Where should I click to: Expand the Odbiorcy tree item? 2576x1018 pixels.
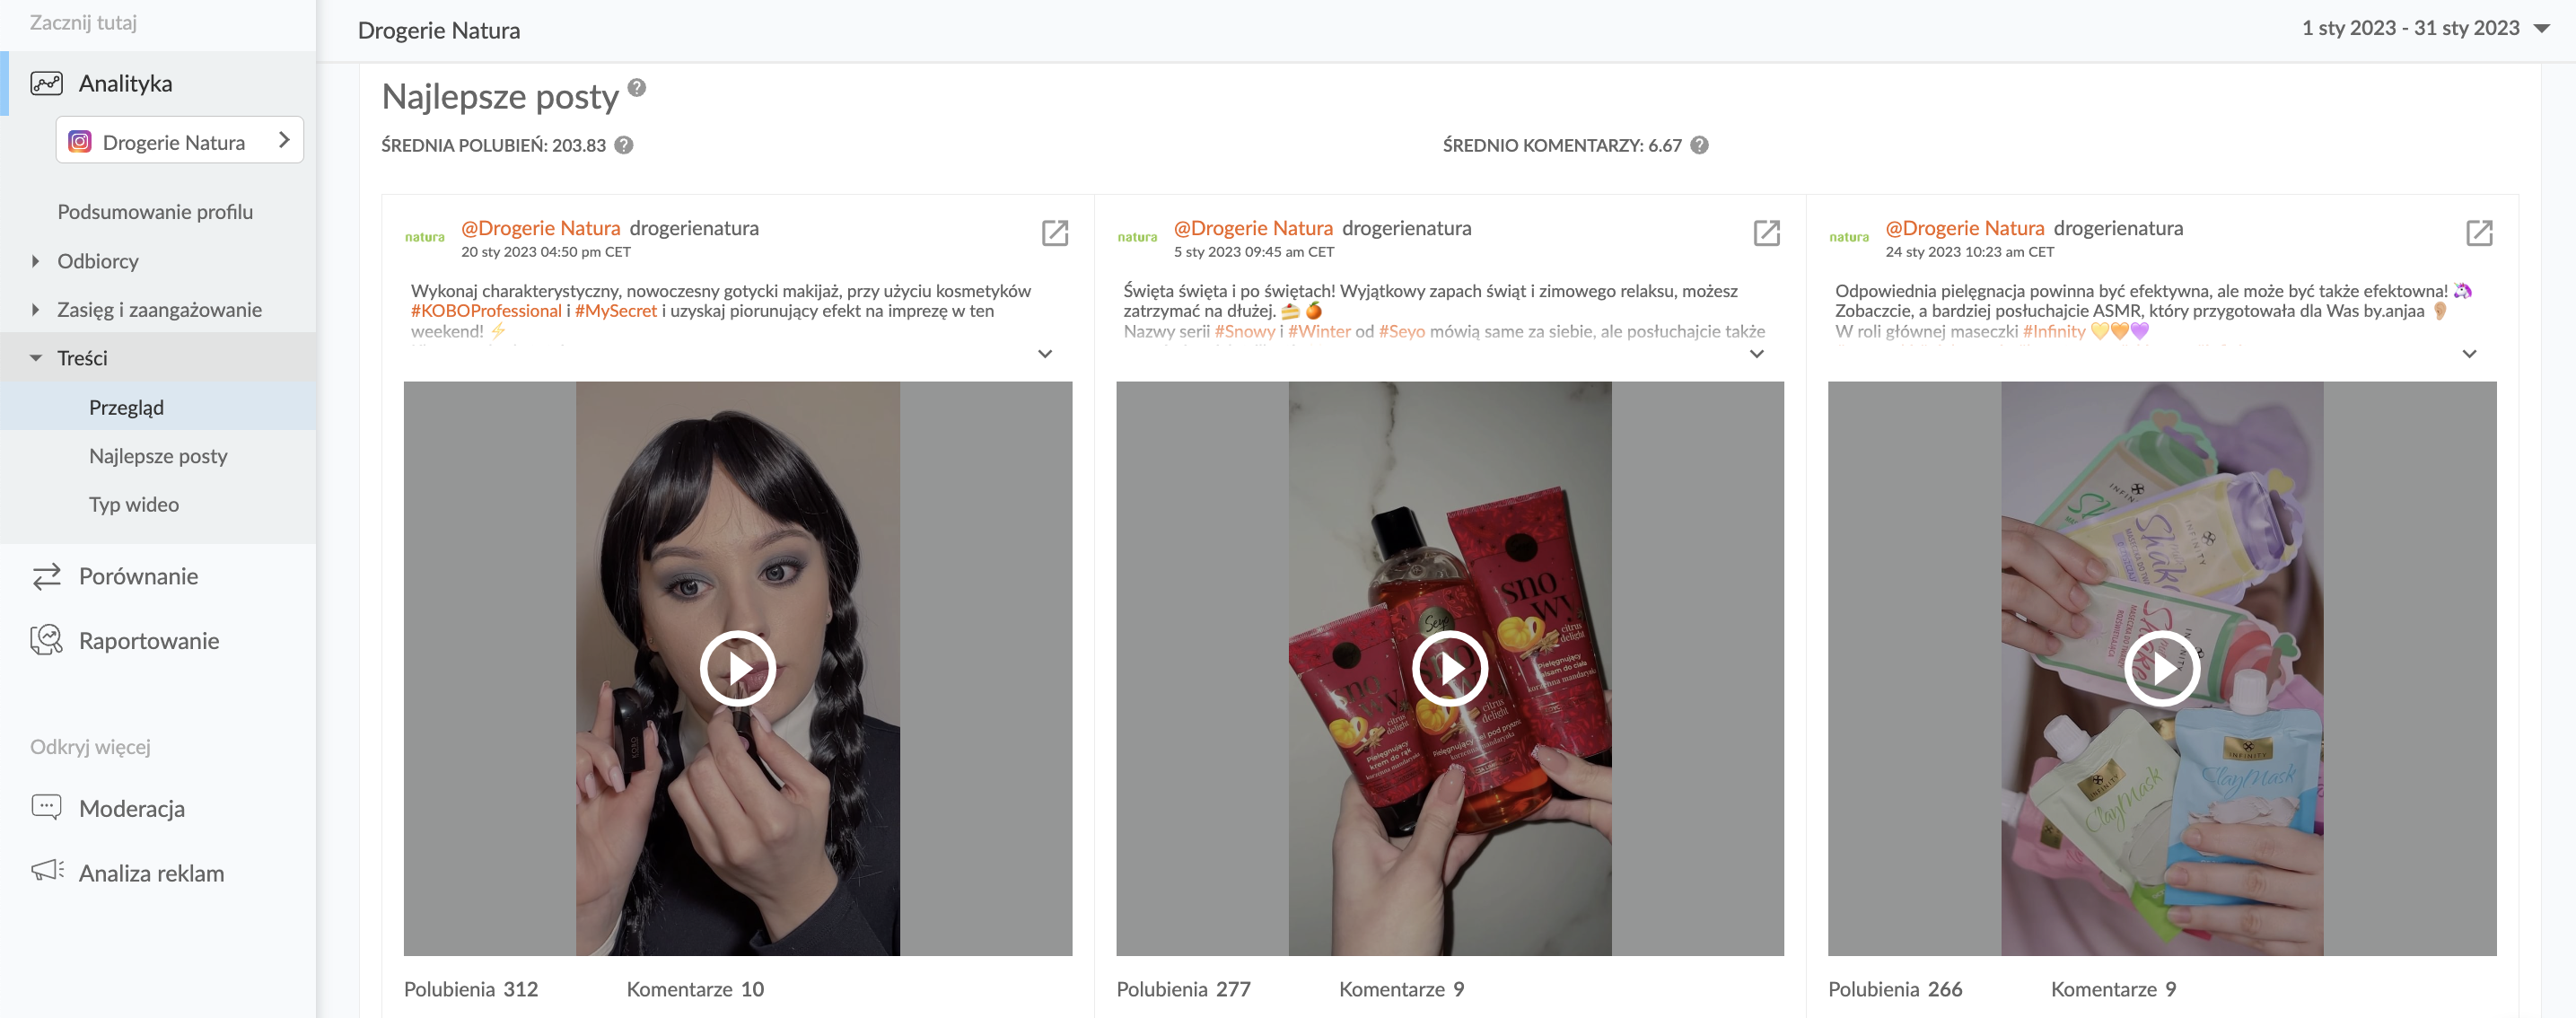pos(35,261)
